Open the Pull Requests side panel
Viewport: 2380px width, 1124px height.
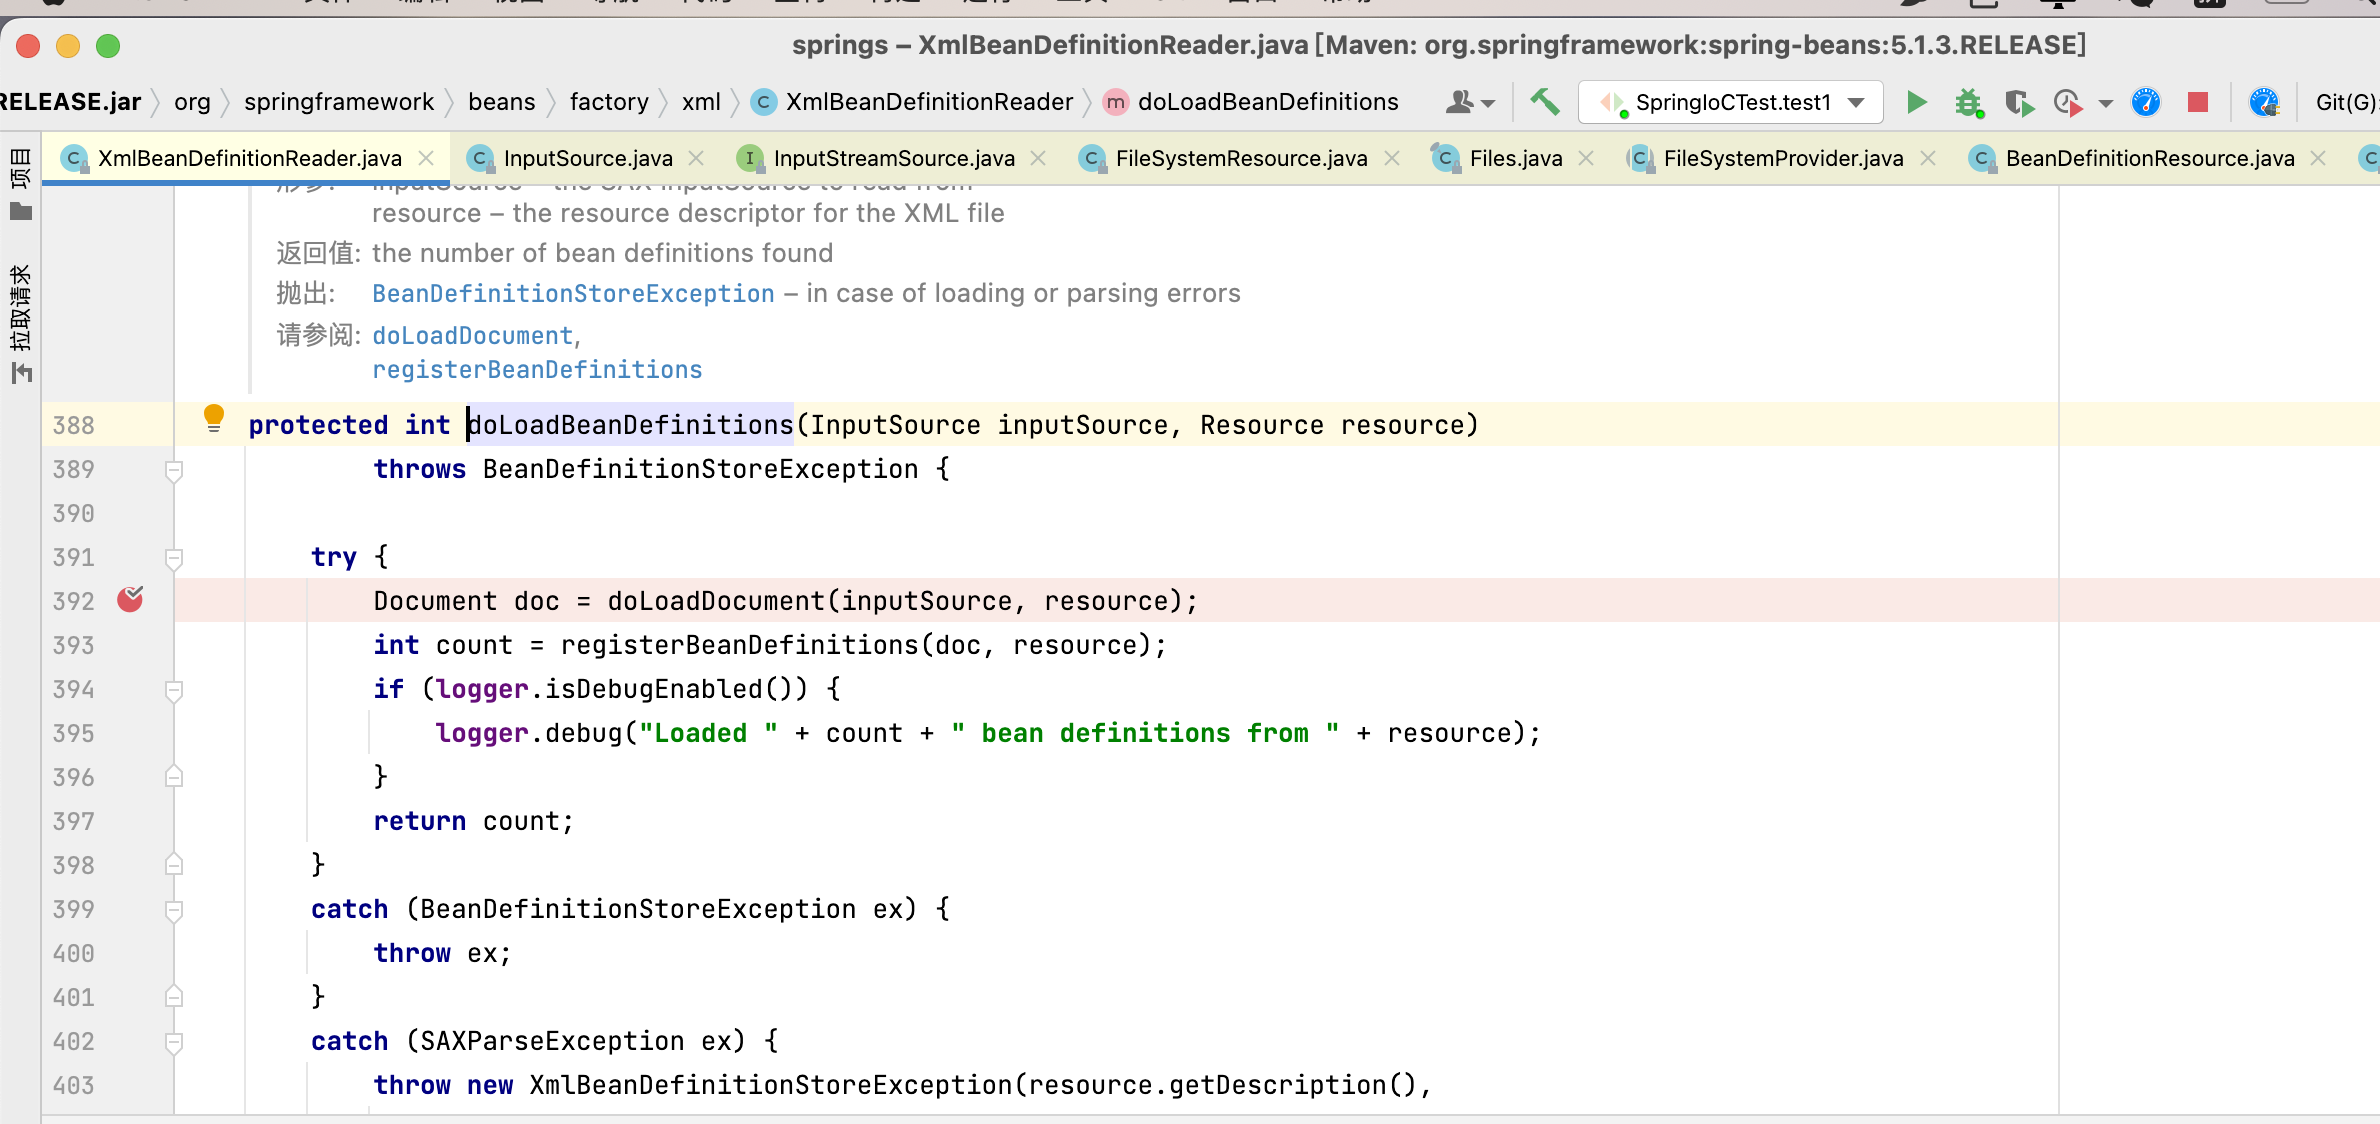point(20,324)
